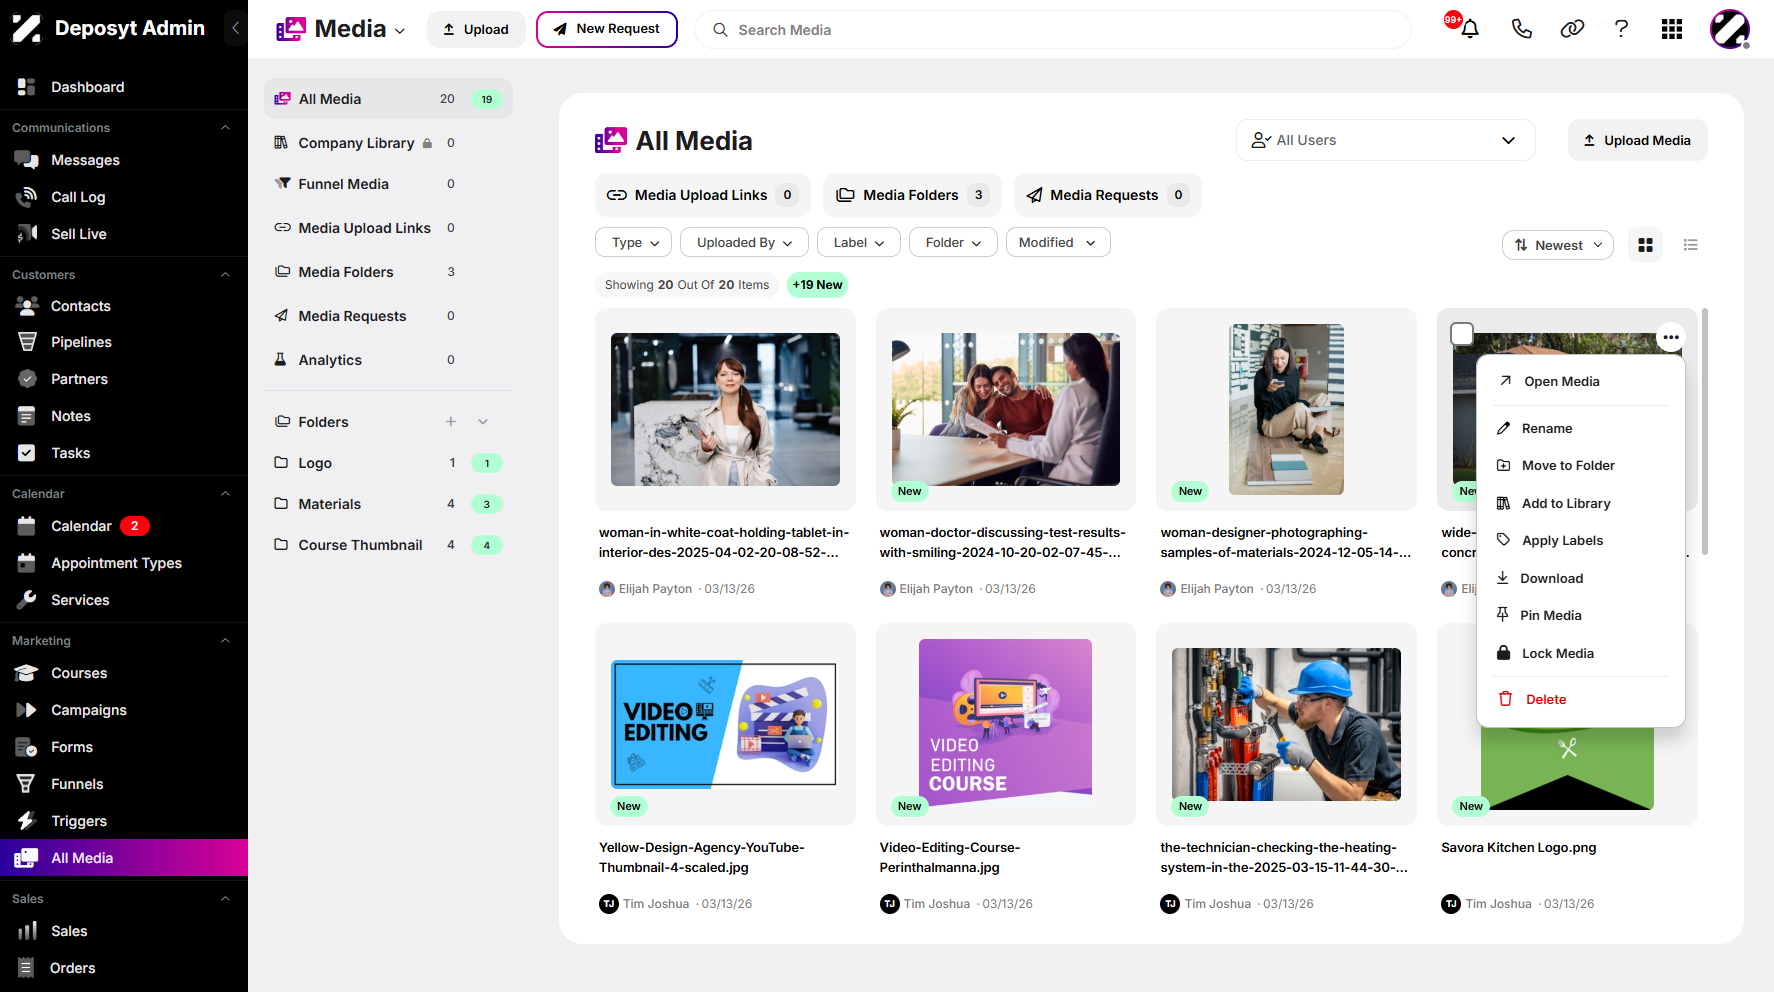Open the user profile avatar
1774x992 pixels.
(1729, 29)
